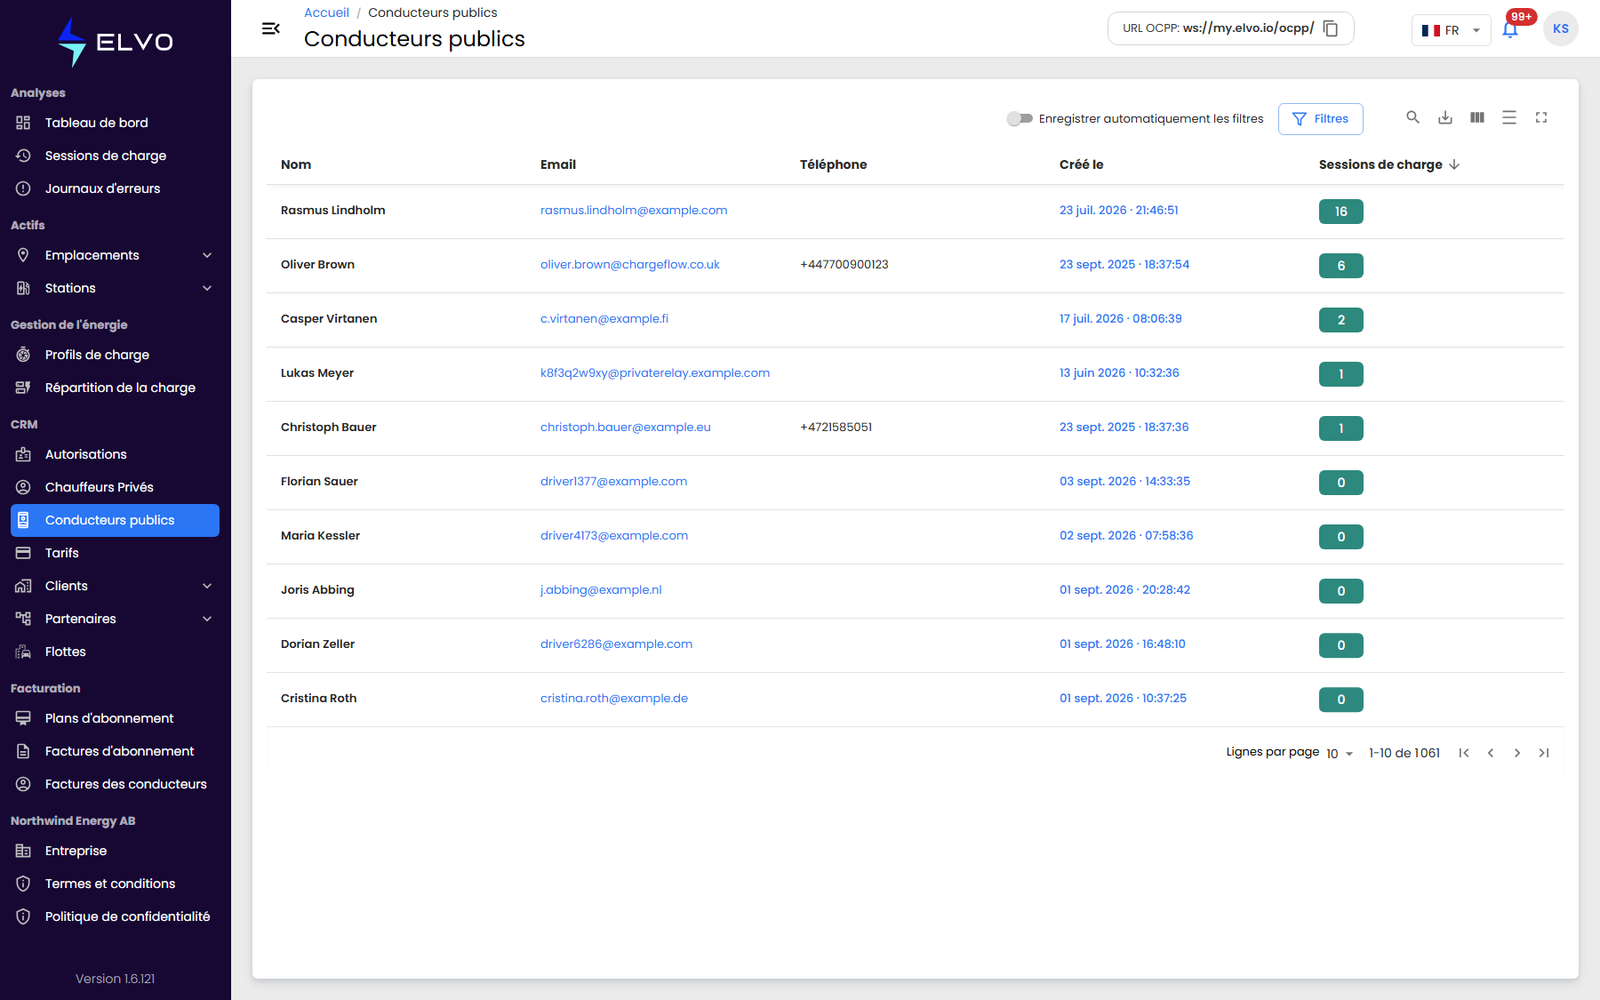Enable Enregistrer automatiquement les filtres switch
The height and width of the screenshot is (1000, 1600).
(x=1019, y=119)
